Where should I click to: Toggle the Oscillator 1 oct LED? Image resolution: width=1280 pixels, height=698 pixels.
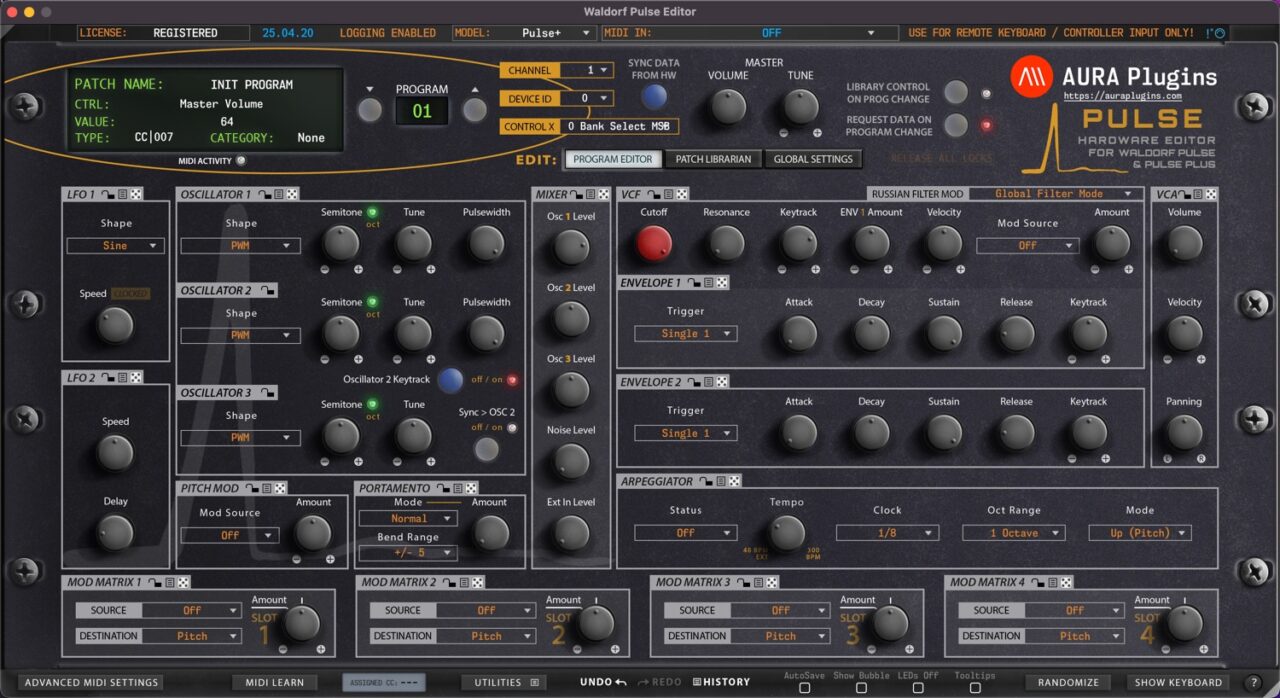point(373,212)
